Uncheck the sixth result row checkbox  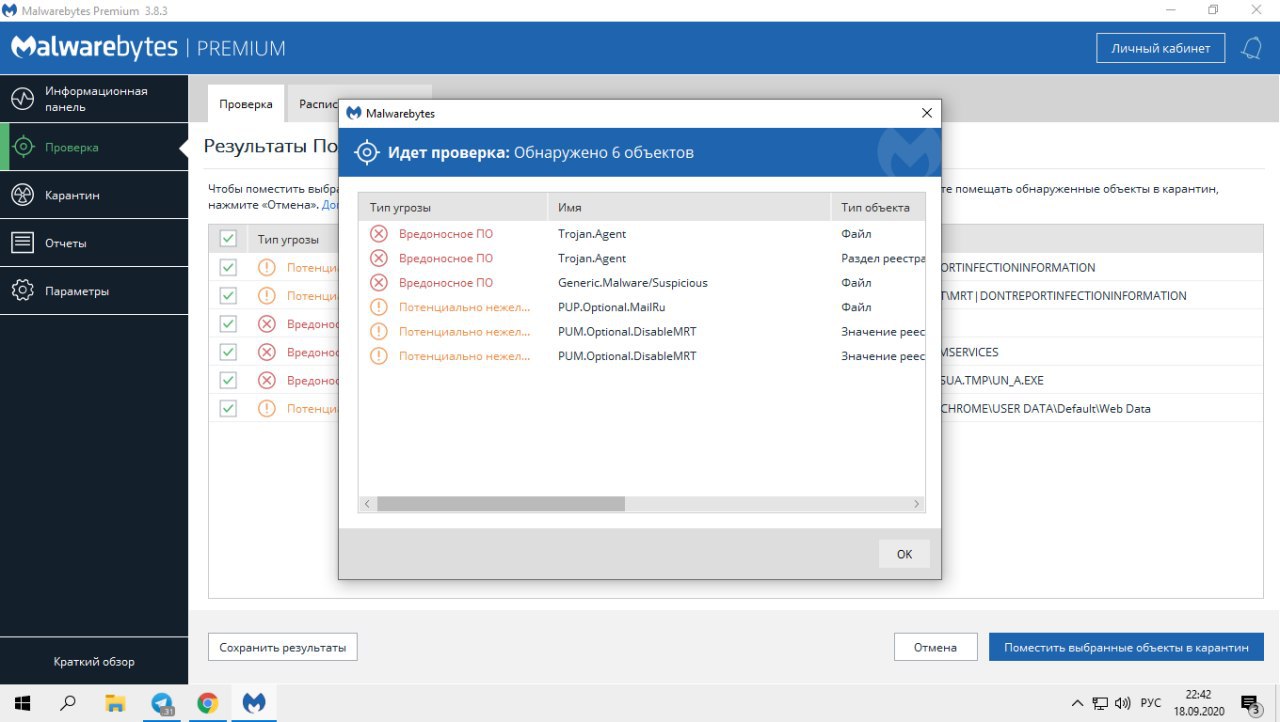pyautogui.click(x=228, y=408)
